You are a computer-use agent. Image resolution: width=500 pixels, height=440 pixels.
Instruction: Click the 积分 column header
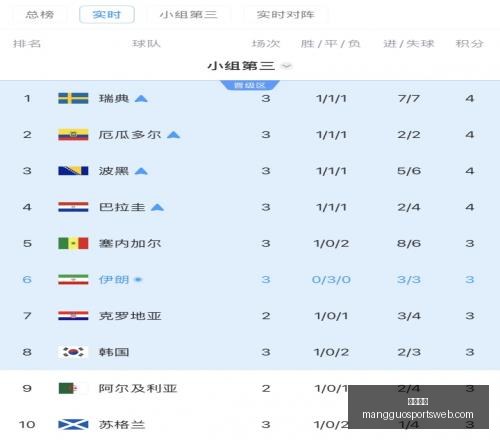tap(470, 44)
